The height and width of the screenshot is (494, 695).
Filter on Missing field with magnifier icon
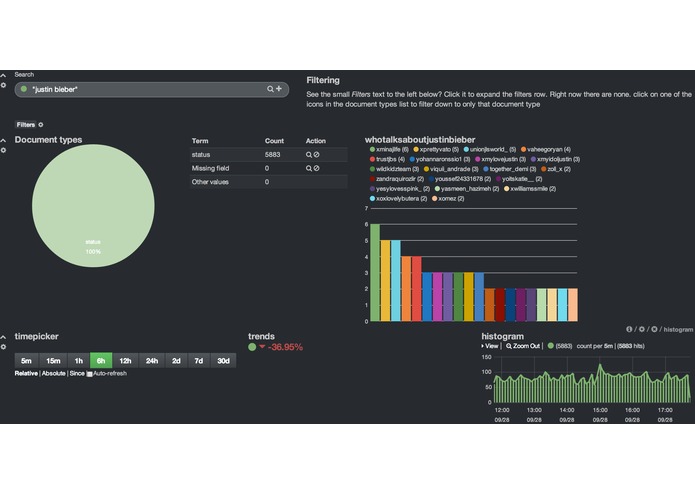click(308, 168)
